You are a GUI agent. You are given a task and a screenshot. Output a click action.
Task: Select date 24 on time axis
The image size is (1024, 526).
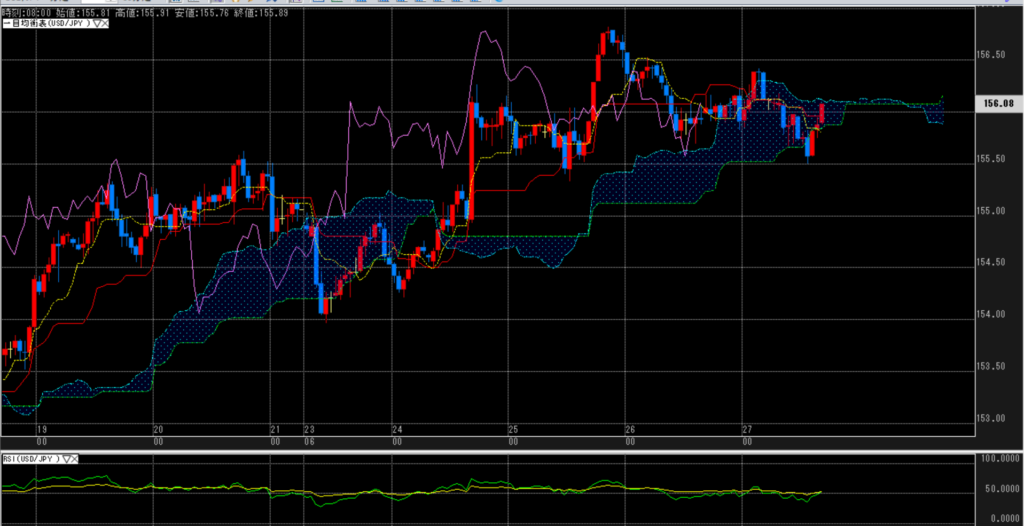pos(397,428)
